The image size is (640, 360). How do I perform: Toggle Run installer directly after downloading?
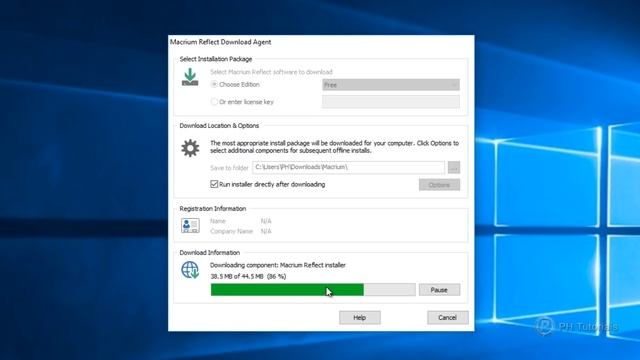click(214, 184)
